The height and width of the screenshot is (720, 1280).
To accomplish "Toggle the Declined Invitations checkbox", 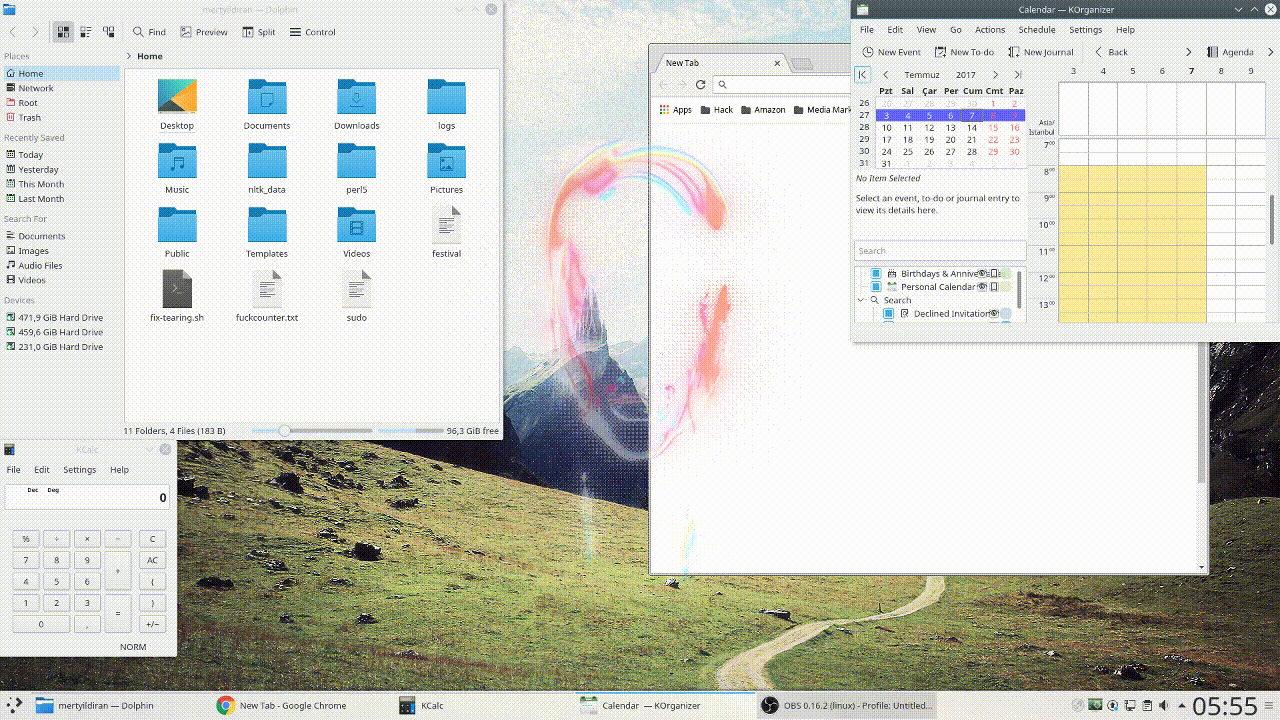I will pos(888,314).
